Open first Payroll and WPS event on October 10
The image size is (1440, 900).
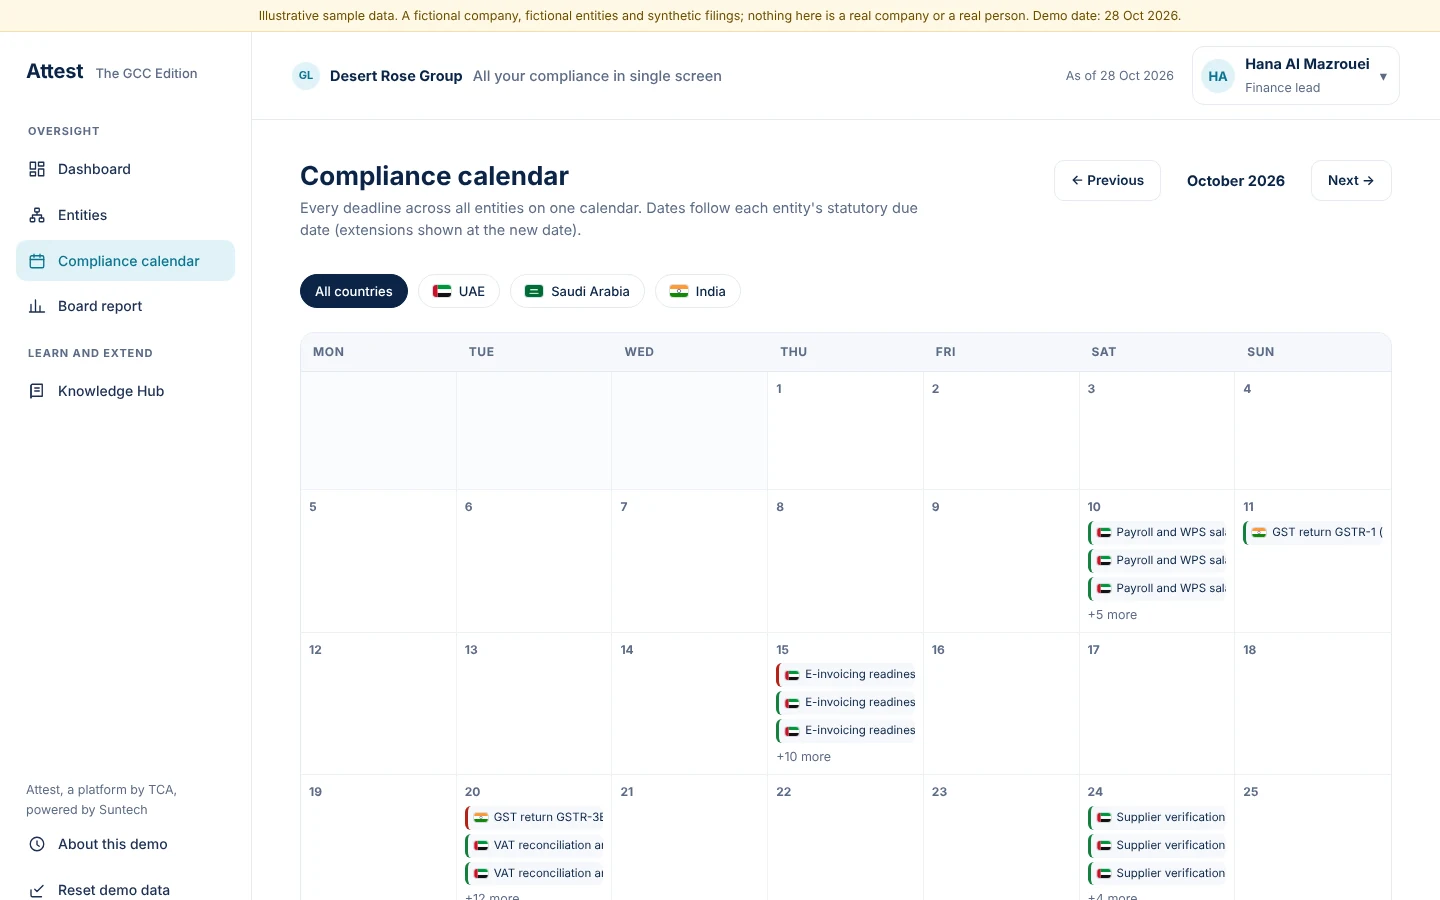coord(1157,533)
